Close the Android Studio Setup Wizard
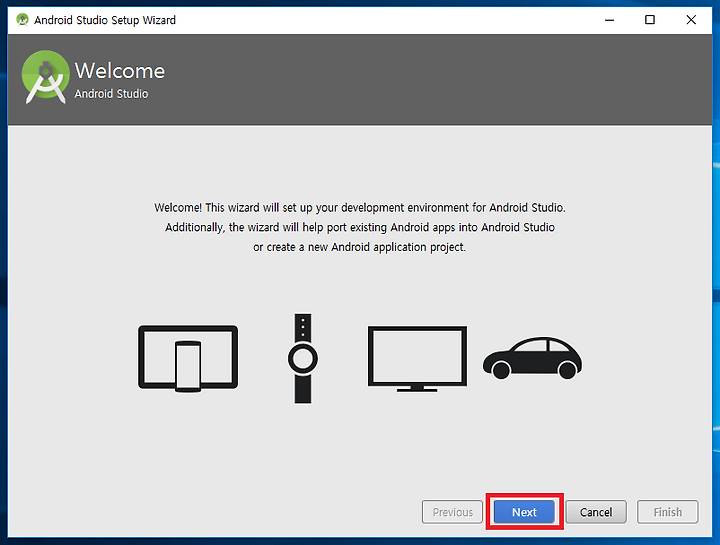Image resolution: width=720 pixels, height=545 pixels. [x=691, y=20]
